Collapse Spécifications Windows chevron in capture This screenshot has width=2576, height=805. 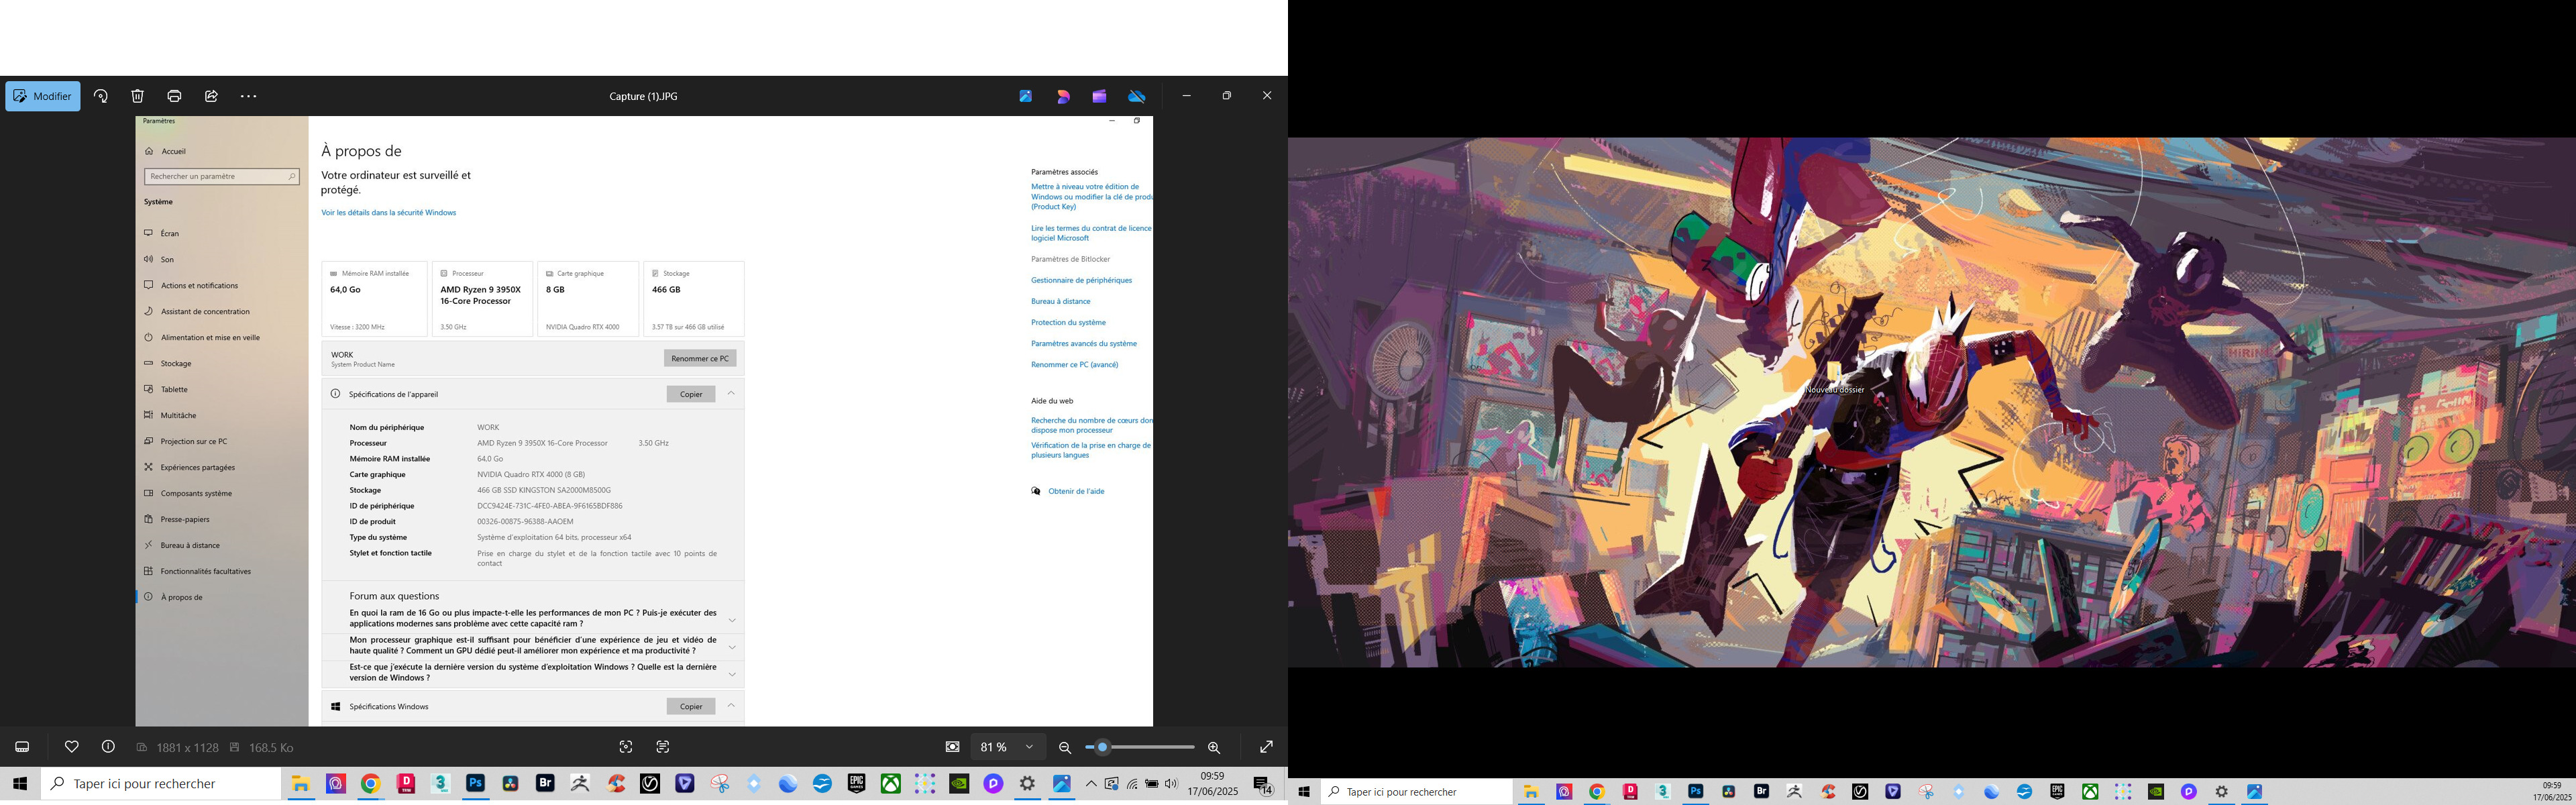point(731,705)
